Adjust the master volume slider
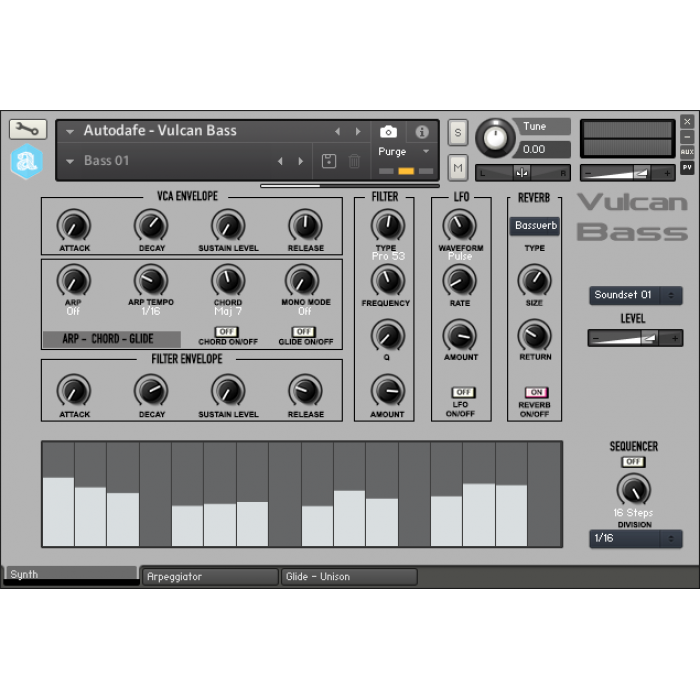Screen dimensions: 700x700 (627, 173)
